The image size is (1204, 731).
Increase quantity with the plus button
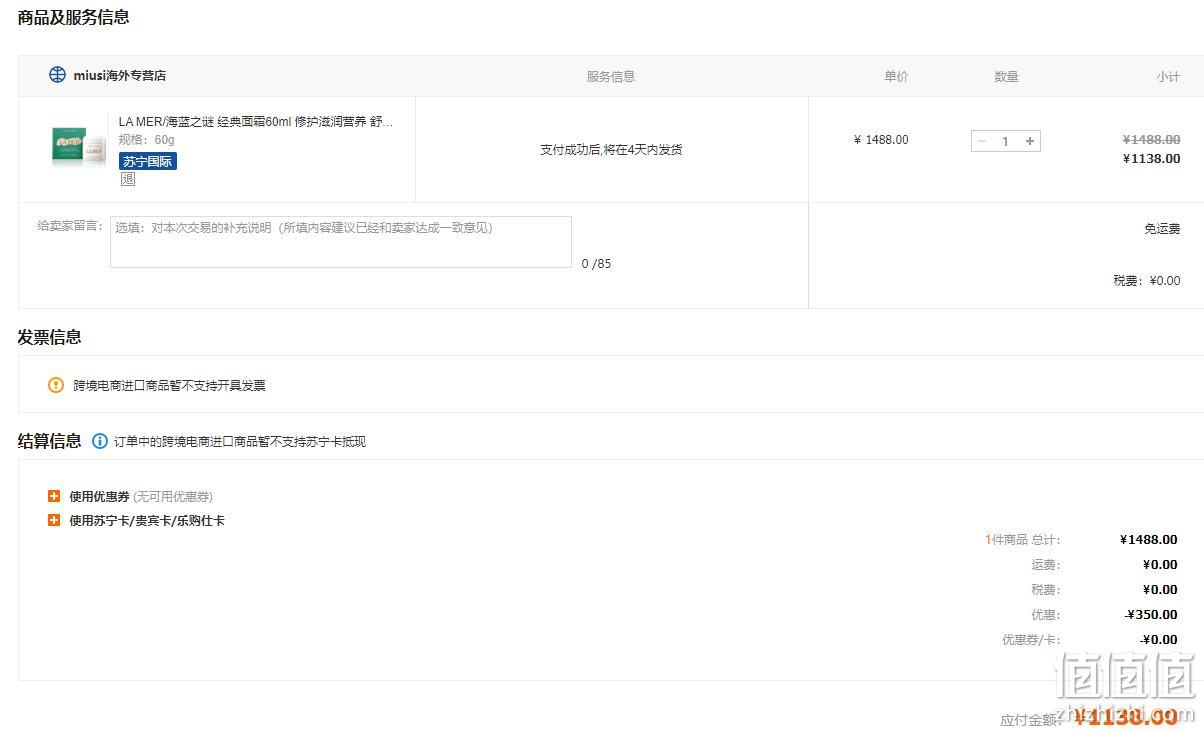1030,141
